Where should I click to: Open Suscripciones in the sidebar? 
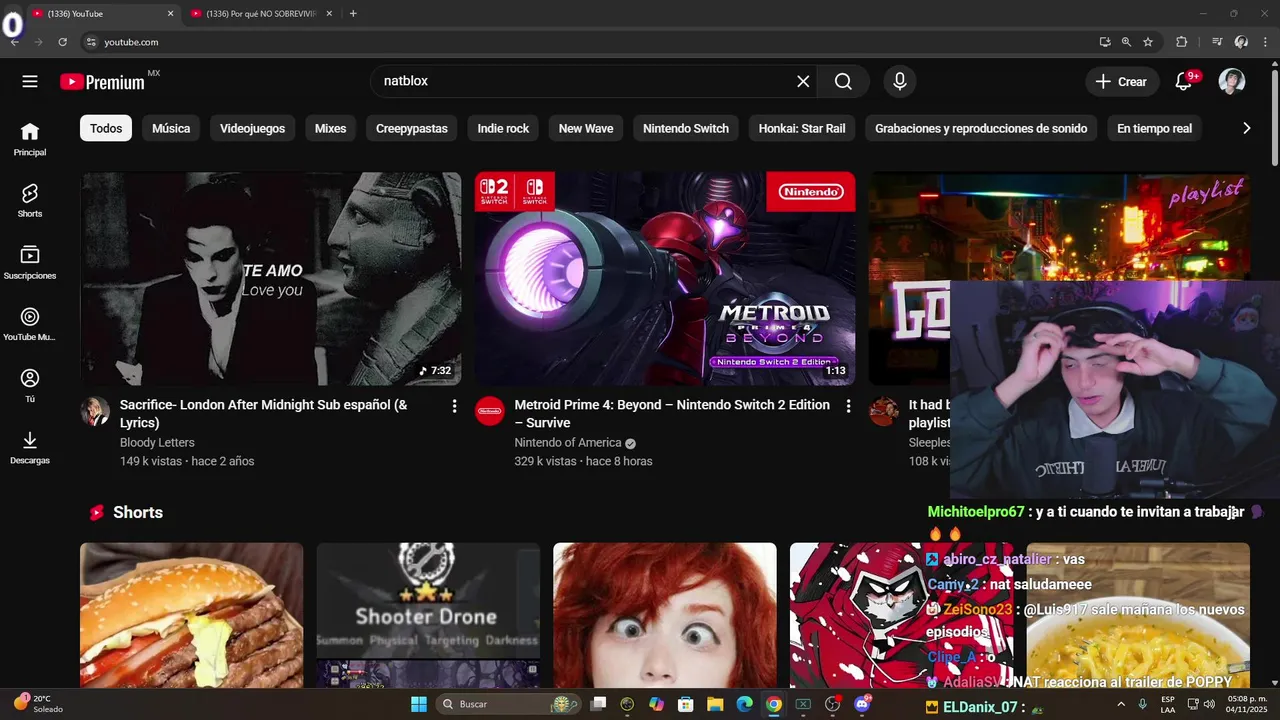pos(30,263)
